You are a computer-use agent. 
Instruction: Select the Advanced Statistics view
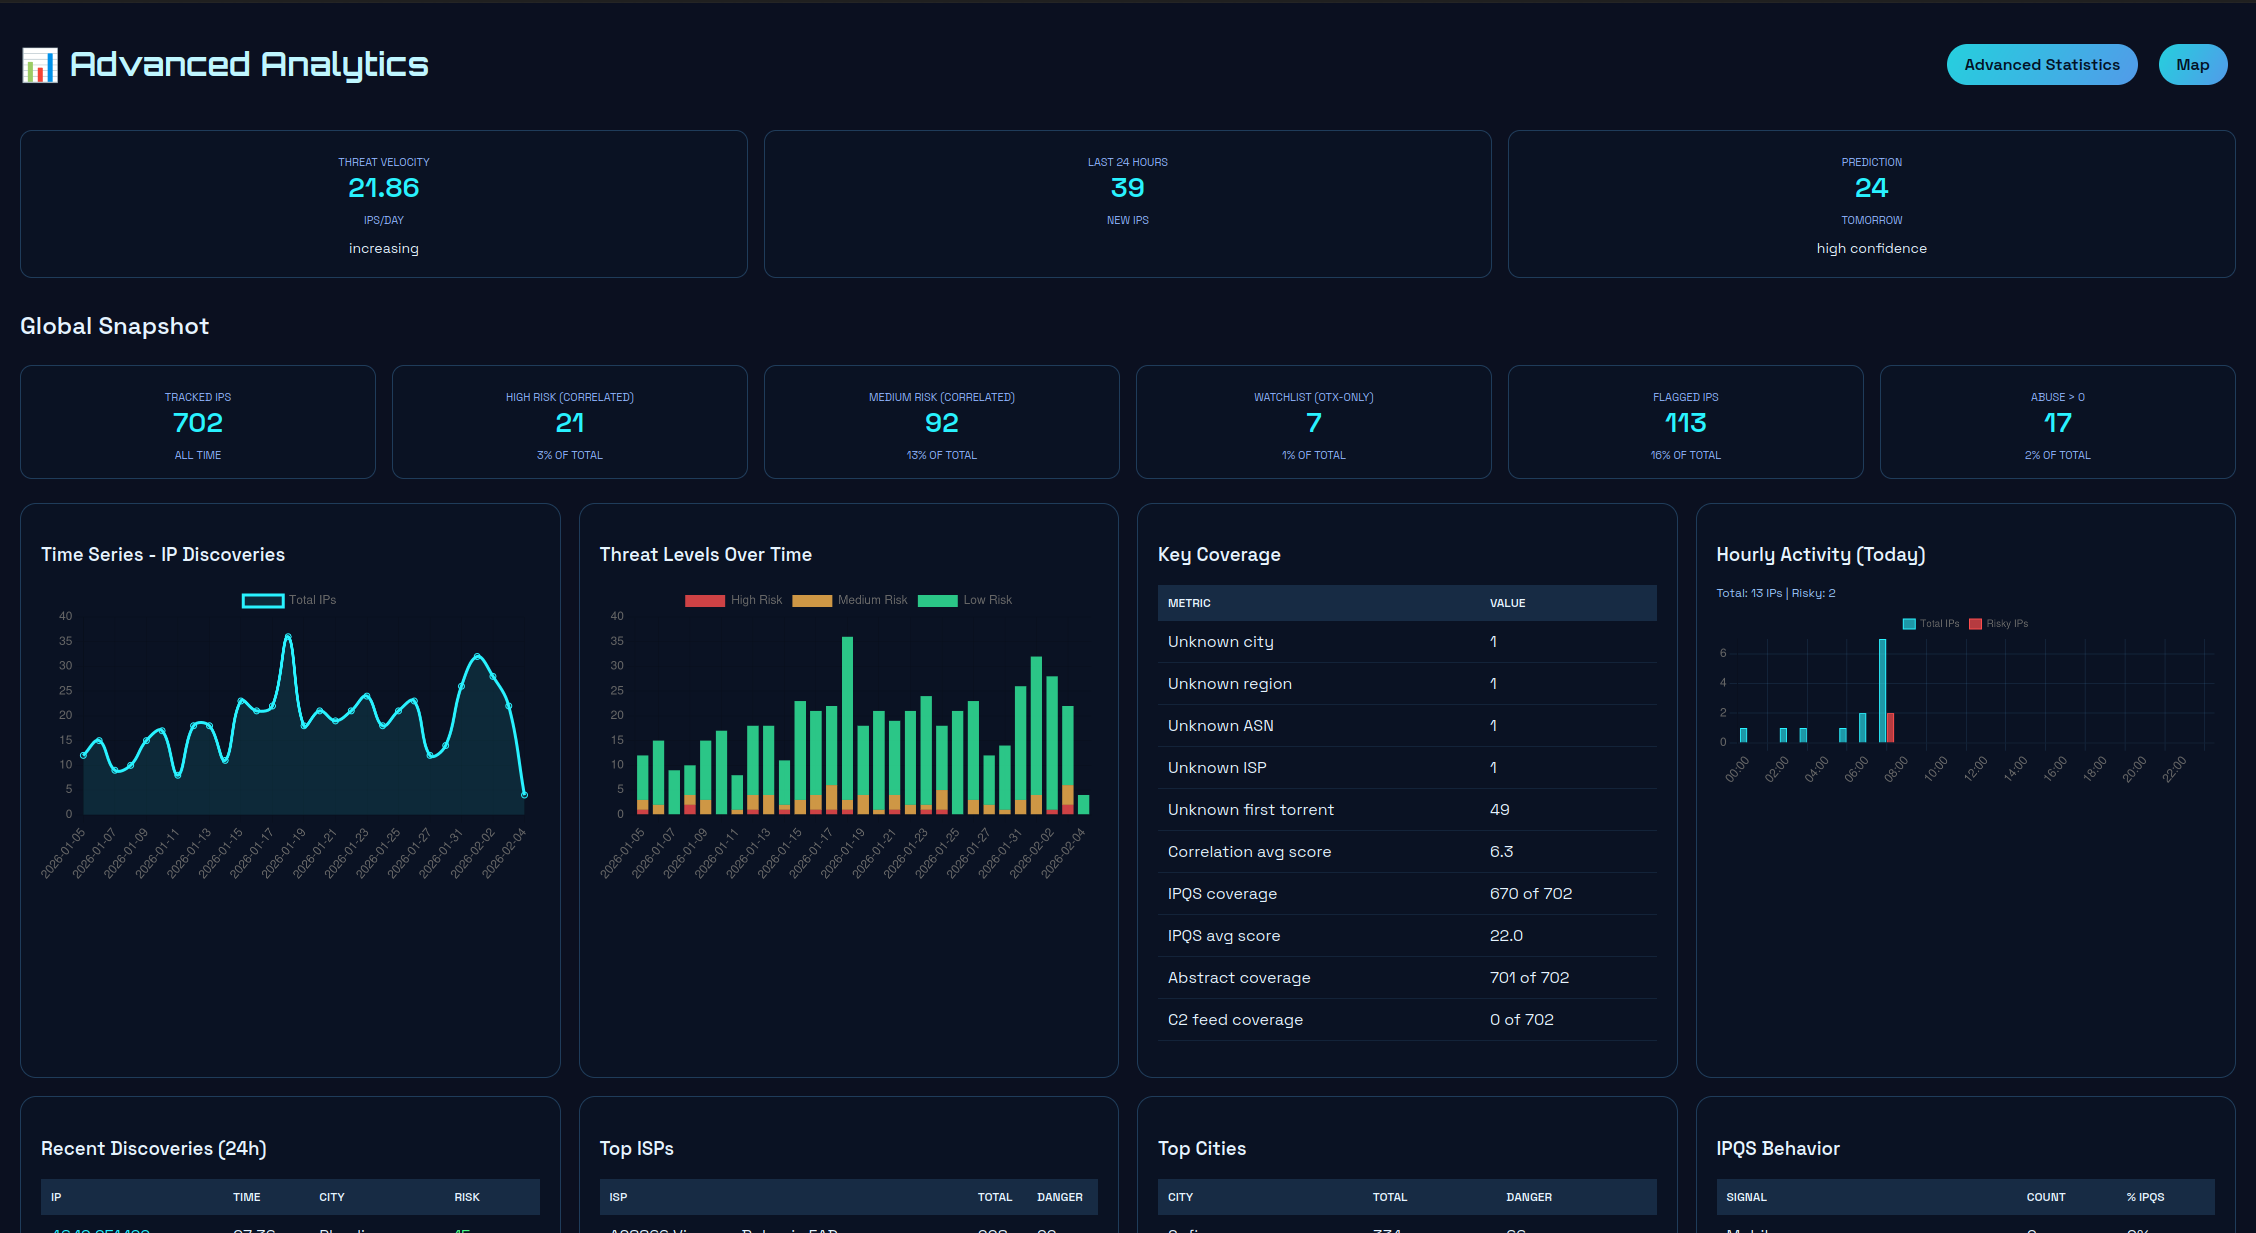click(2041, 64)
